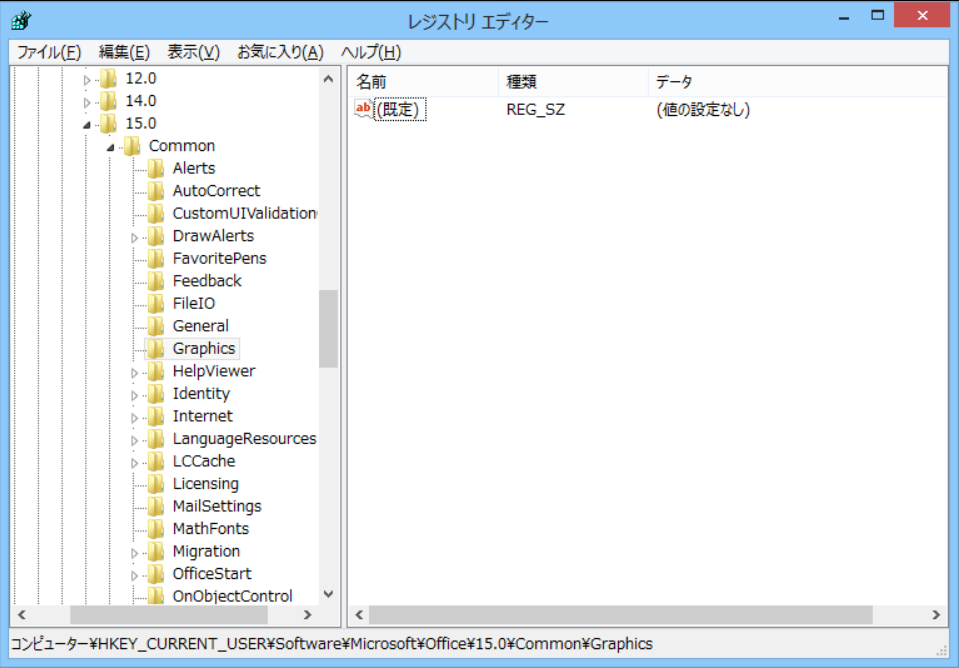Collapse the Common key
This screenshot has width=959, height=668.
coord(110,147)
